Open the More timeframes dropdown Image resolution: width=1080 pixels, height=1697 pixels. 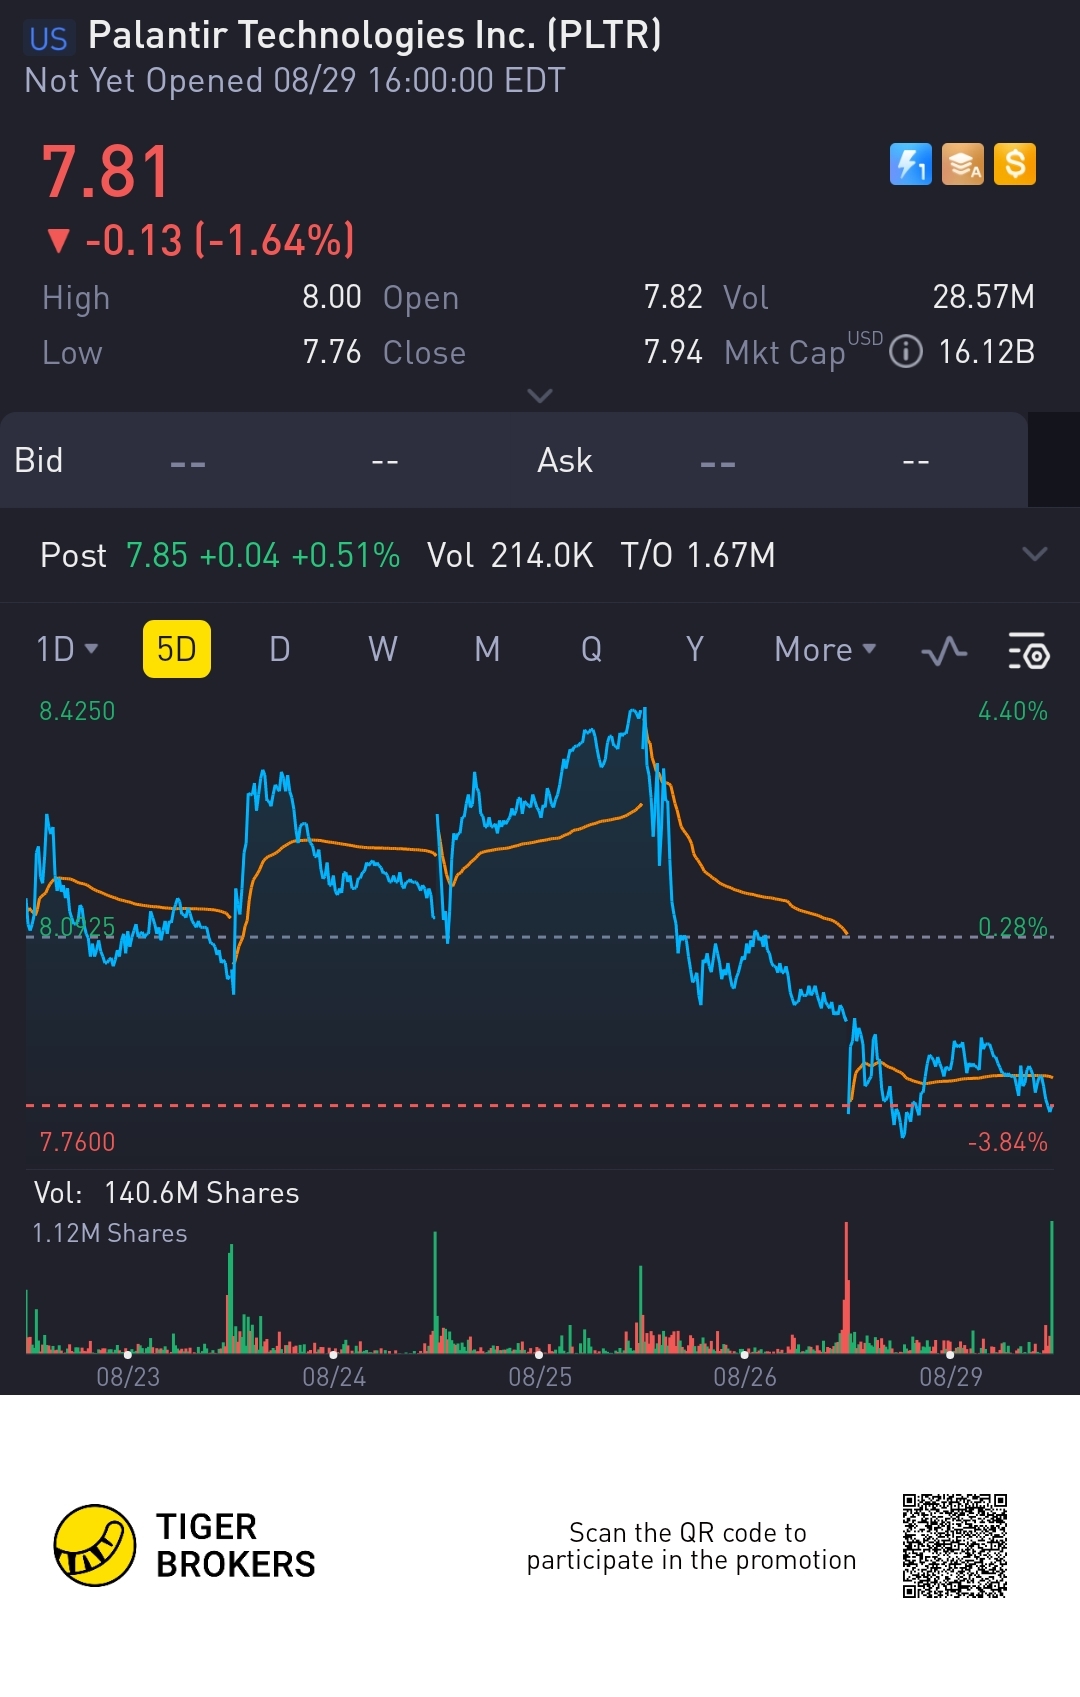click(x=825, y=650)
